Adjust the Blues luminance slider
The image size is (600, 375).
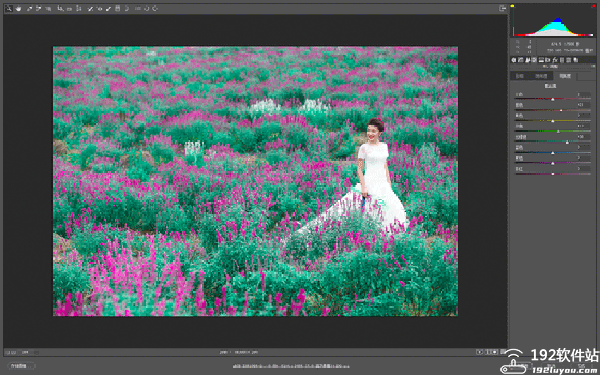[x=553, y=153]
